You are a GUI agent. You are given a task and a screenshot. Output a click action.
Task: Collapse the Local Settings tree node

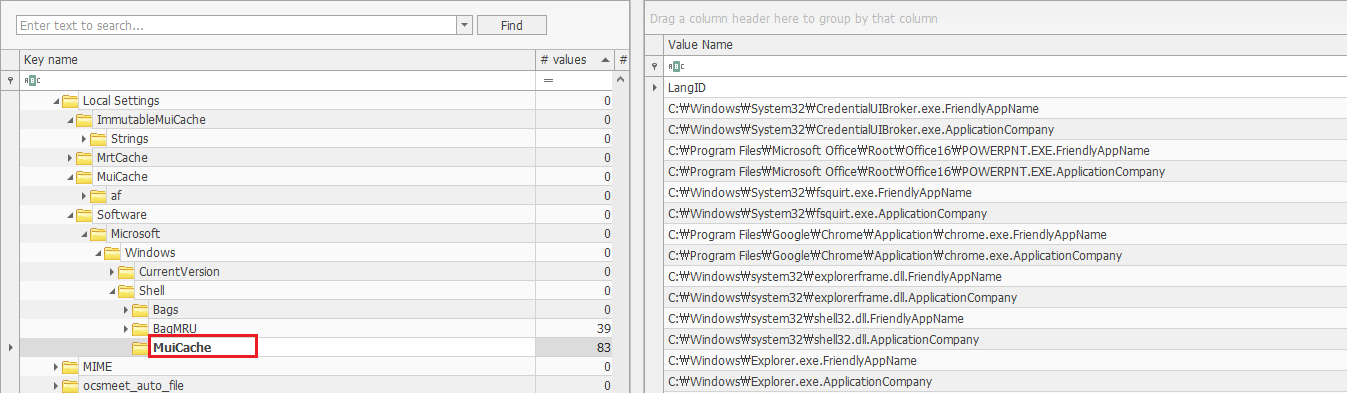click(56, 101)
